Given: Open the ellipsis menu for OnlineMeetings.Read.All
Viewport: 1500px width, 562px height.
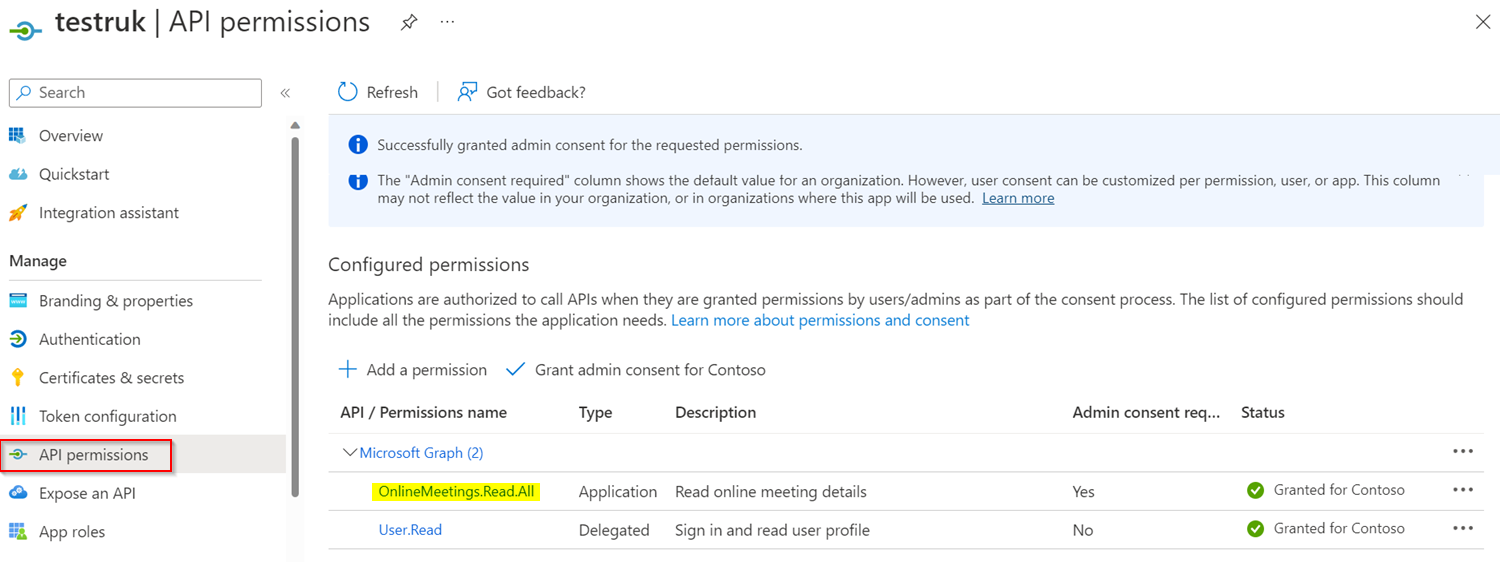Looking at the screenshot, I should [x=1463, y=490].
